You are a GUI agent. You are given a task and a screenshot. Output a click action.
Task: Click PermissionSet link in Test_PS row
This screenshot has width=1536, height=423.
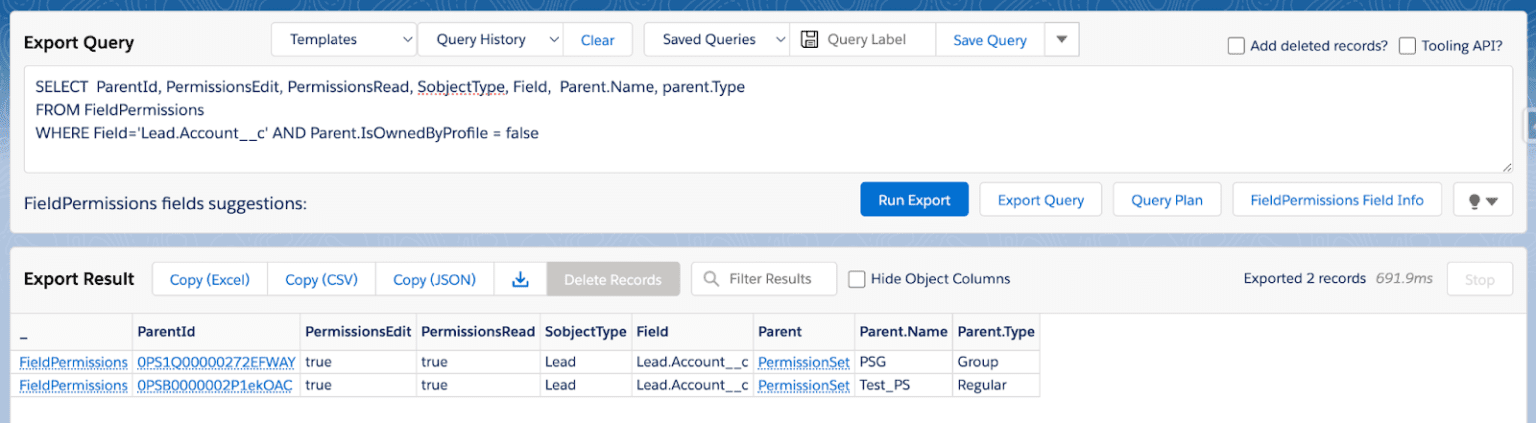[x=803, y=385]
